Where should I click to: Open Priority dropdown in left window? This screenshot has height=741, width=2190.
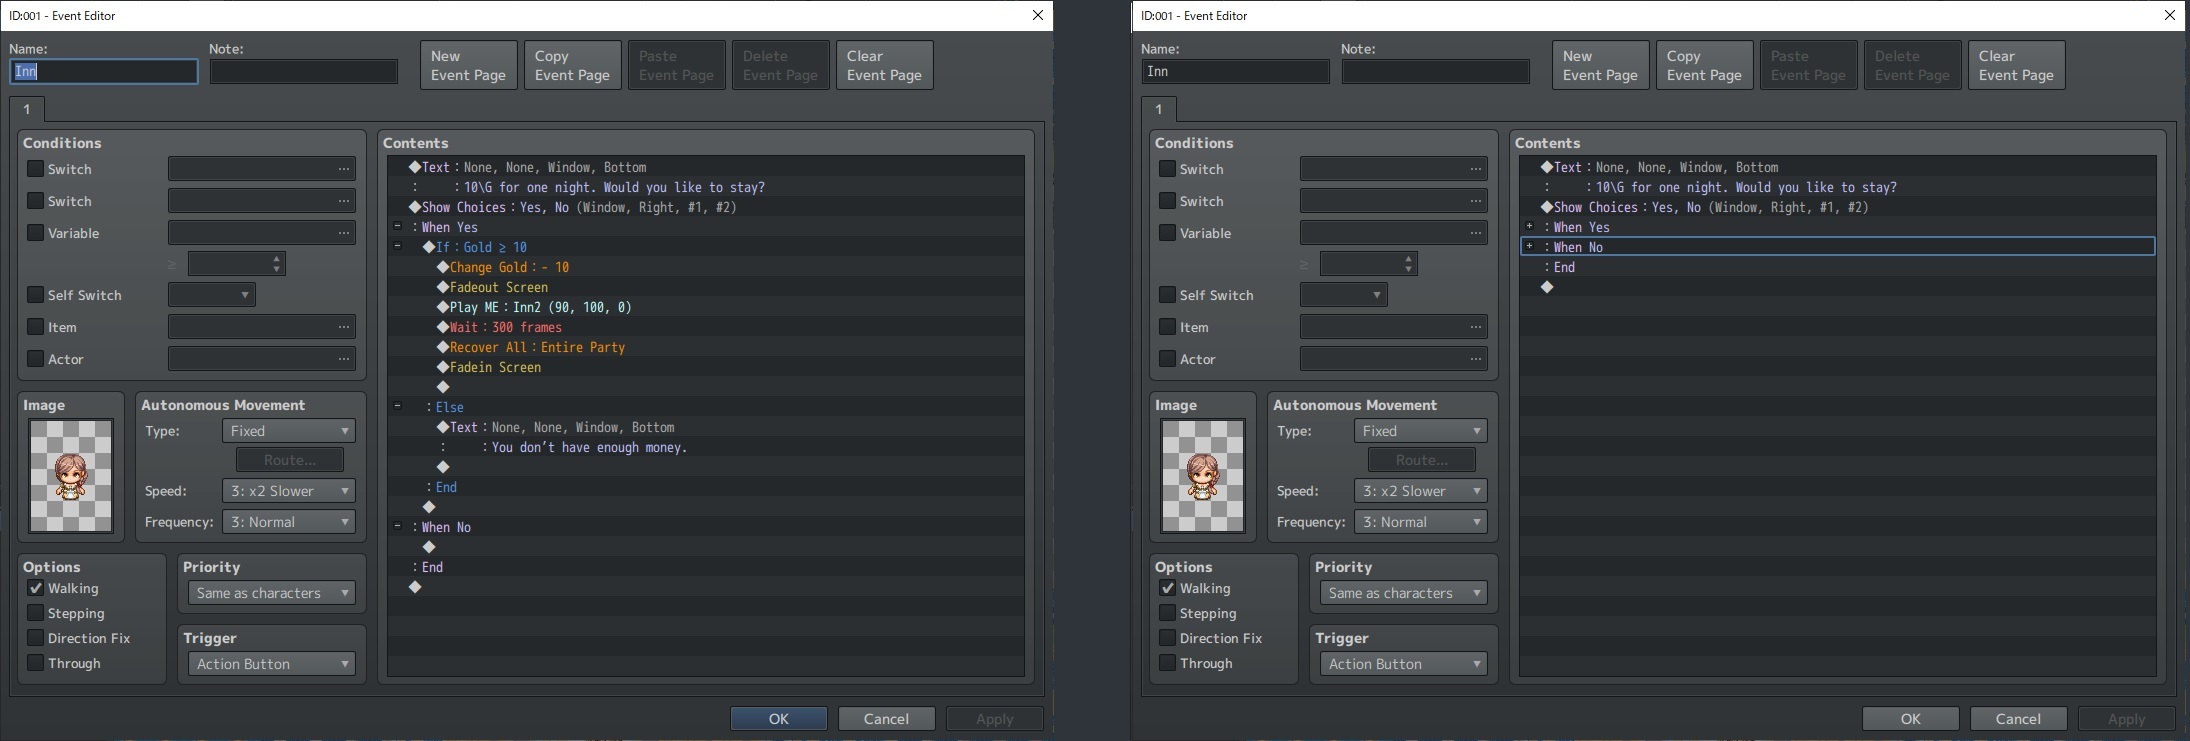(x=272, y=593)
